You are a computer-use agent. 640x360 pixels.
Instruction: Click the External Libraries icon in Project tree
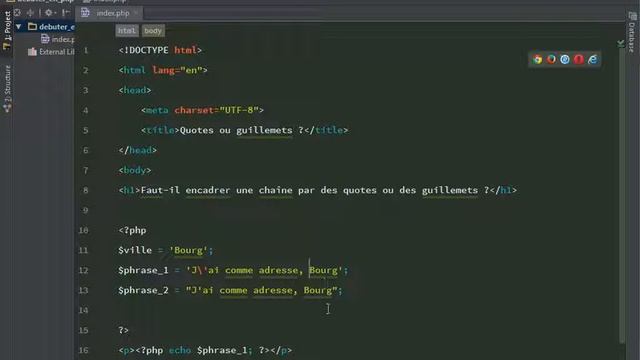pos(32,52)
